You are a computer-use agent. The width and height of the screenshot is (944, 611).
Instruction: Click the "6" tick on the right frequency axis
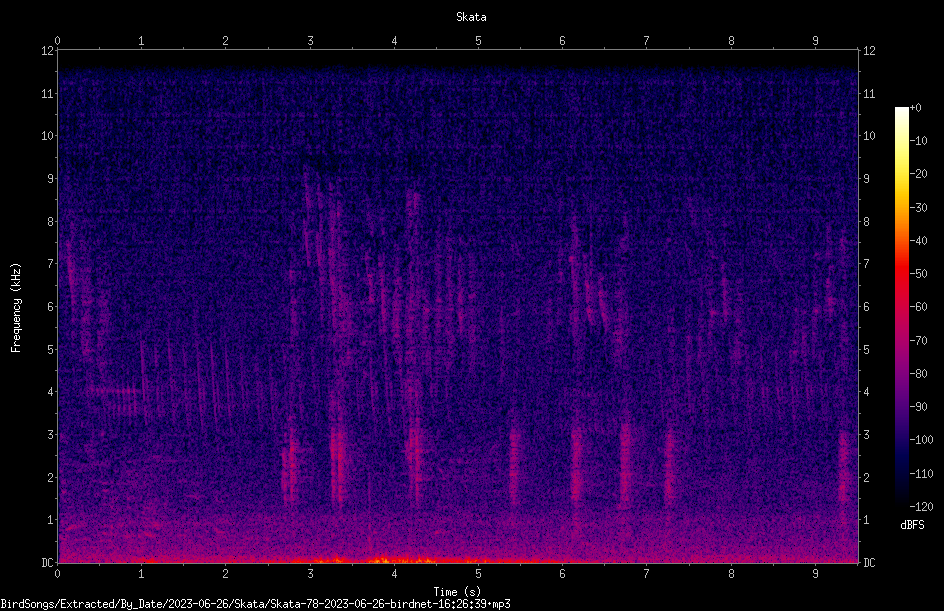click(866, 306)
